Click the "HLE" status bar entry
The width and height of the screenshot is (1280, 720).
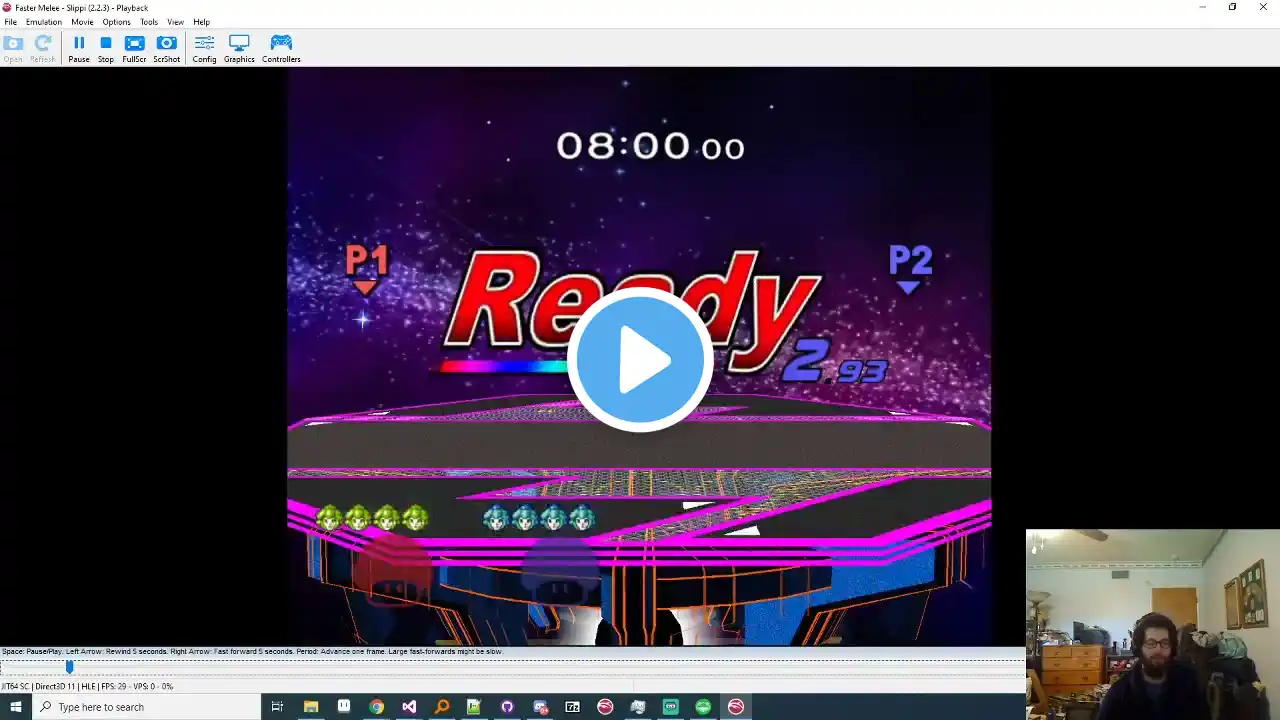click(87, 686)
